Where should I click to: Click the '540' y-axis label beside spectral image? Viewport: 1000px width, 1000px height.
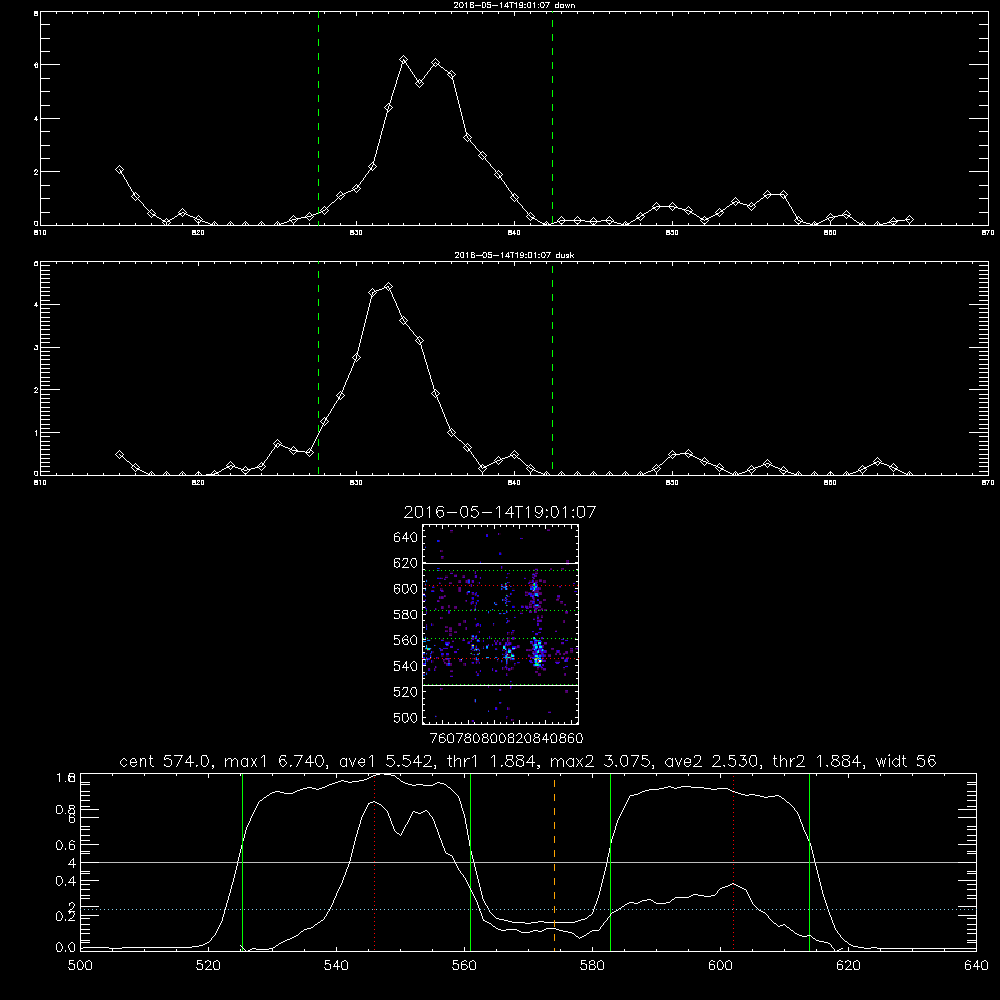point(406,666)
